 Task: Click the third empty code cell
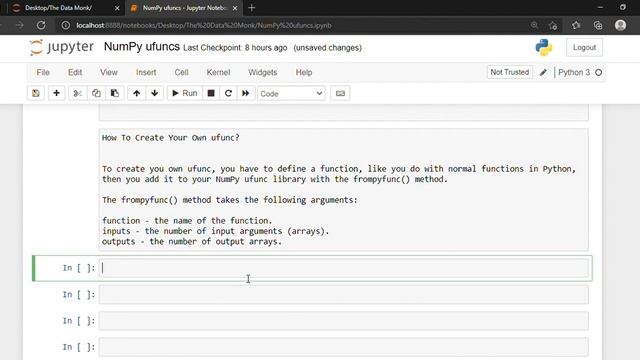pyautogui.click(x=344, y=321)
